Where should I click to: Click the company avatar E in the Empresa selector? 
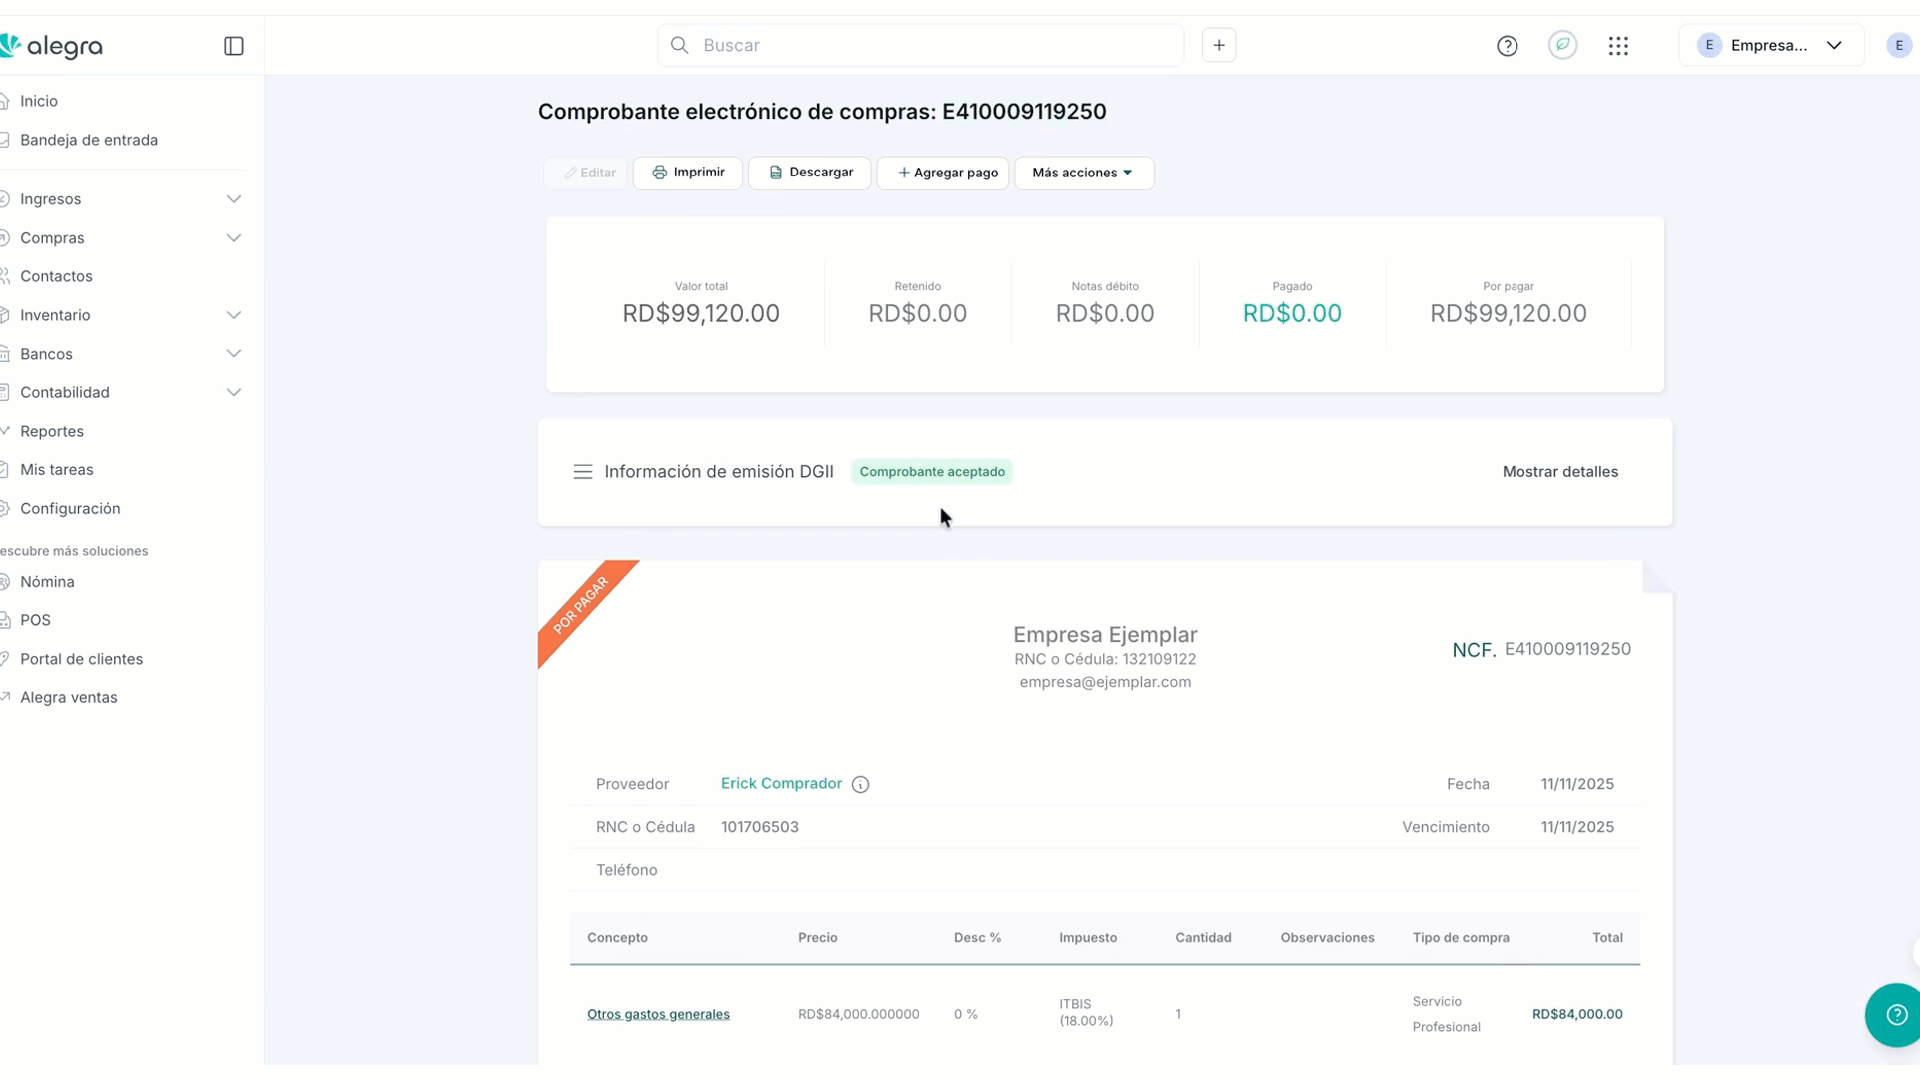click(1709, 45)
